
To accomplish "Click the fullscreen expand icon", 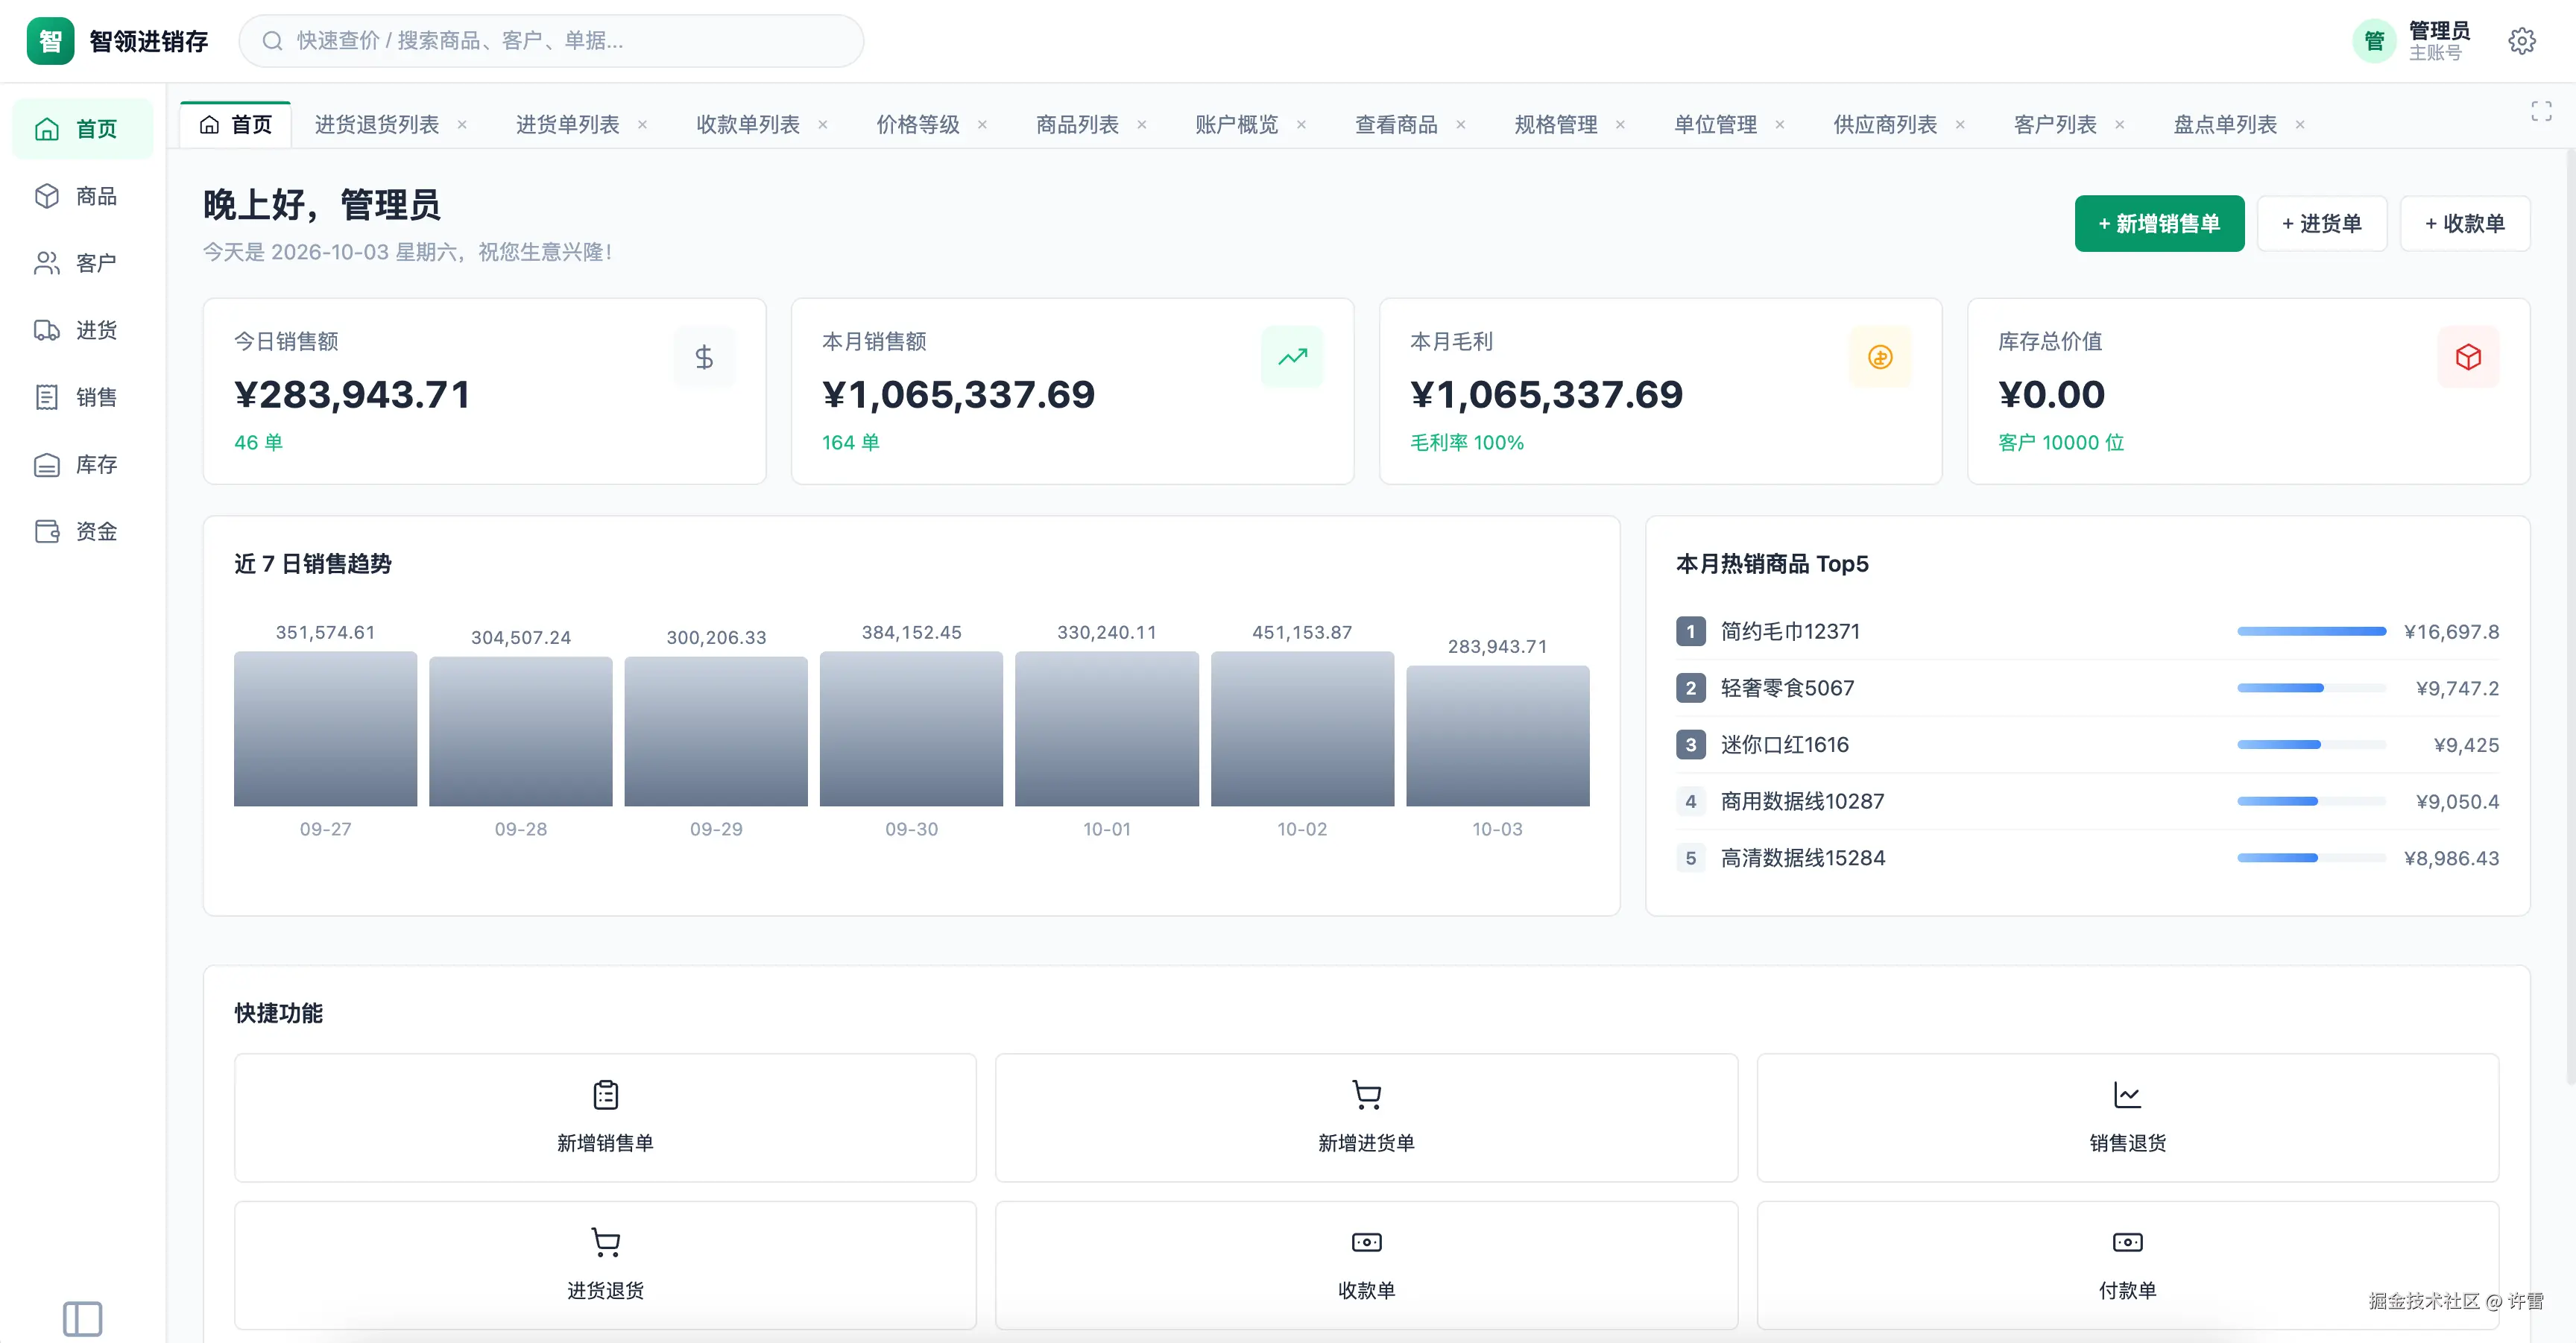I will click(x=2541, y=111).
